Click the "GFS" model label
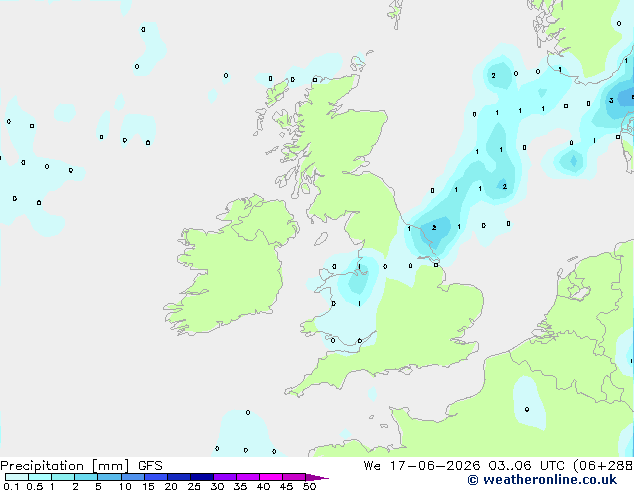Screen dimensions: 634x490 pyautogui.click(x=150, y=466)
